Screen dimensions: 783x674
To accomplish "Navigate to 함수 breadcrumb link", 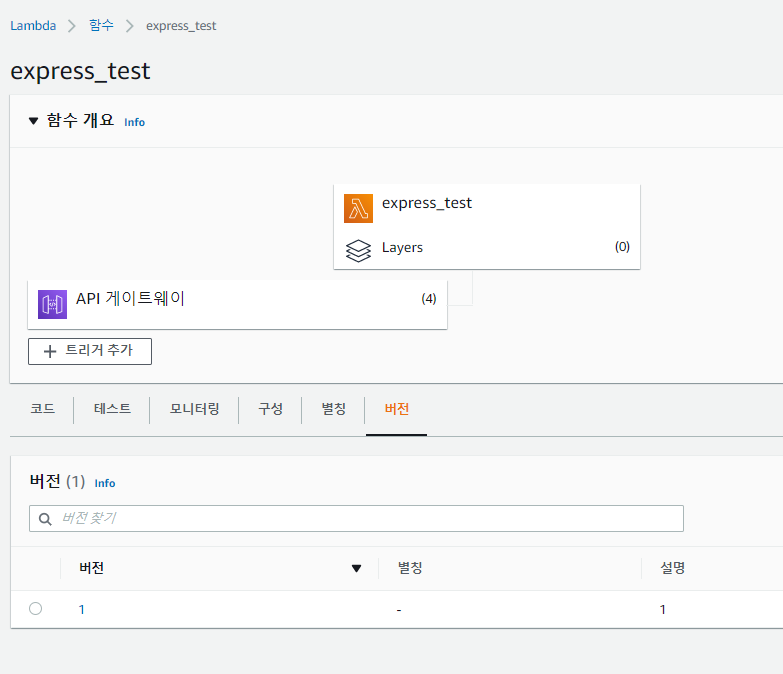I will (101, 25).
